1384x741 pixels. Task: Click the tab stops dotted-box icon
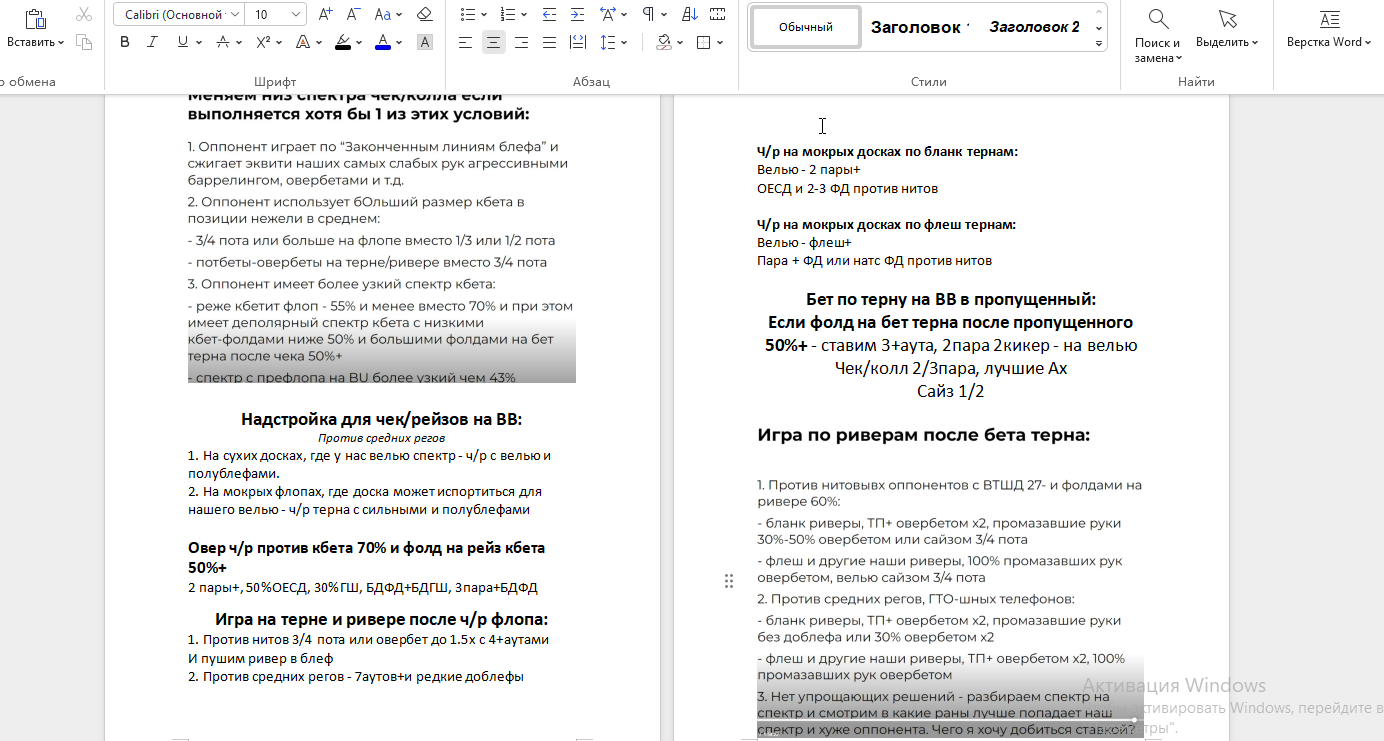(717, 15)
